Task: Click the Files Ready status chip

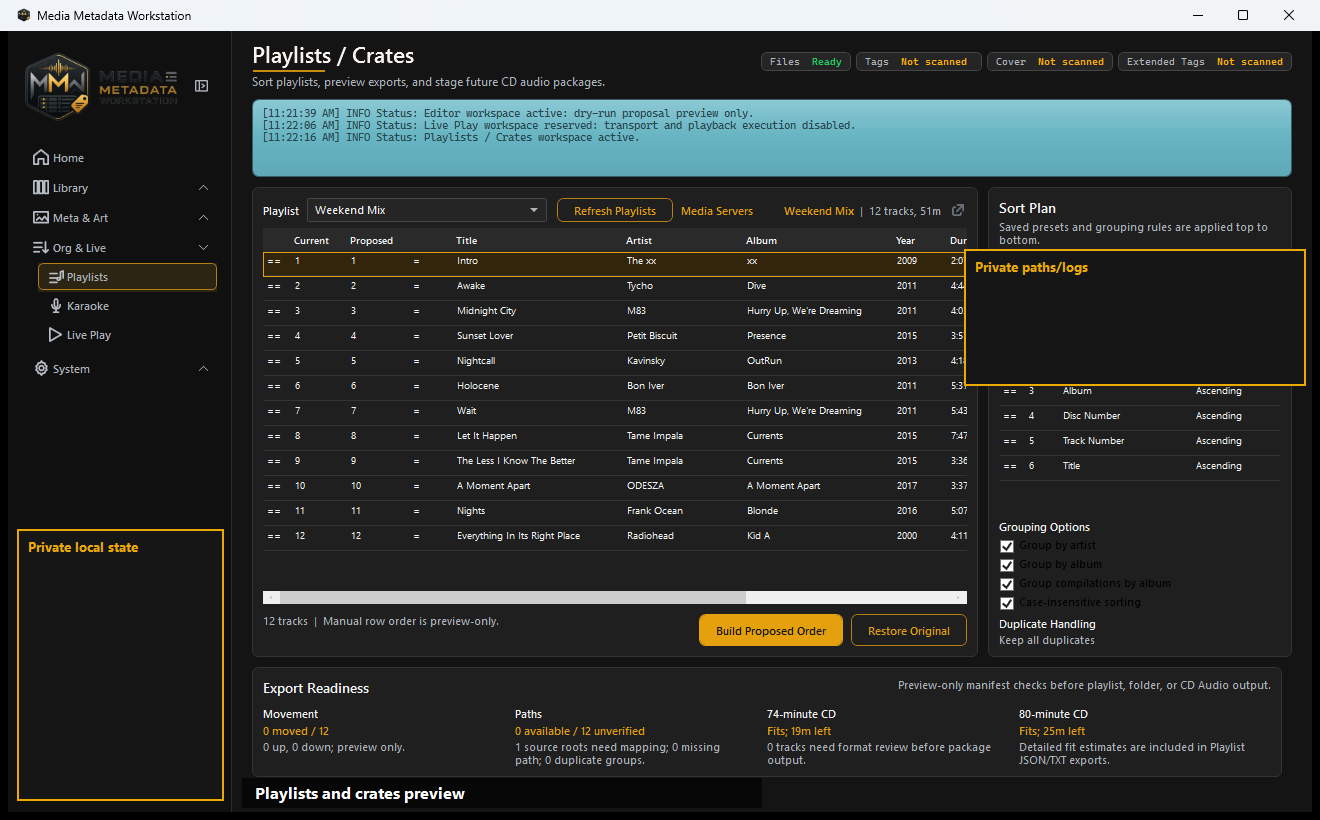Action: point(806,62)
